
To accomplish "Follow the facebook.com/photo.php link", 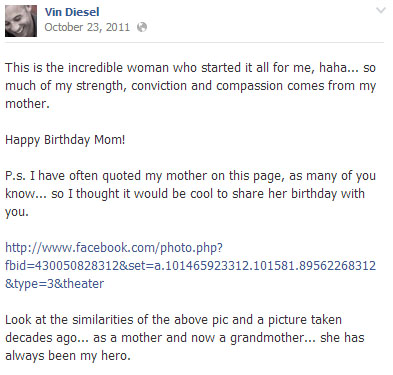I will tap(114, 248).
